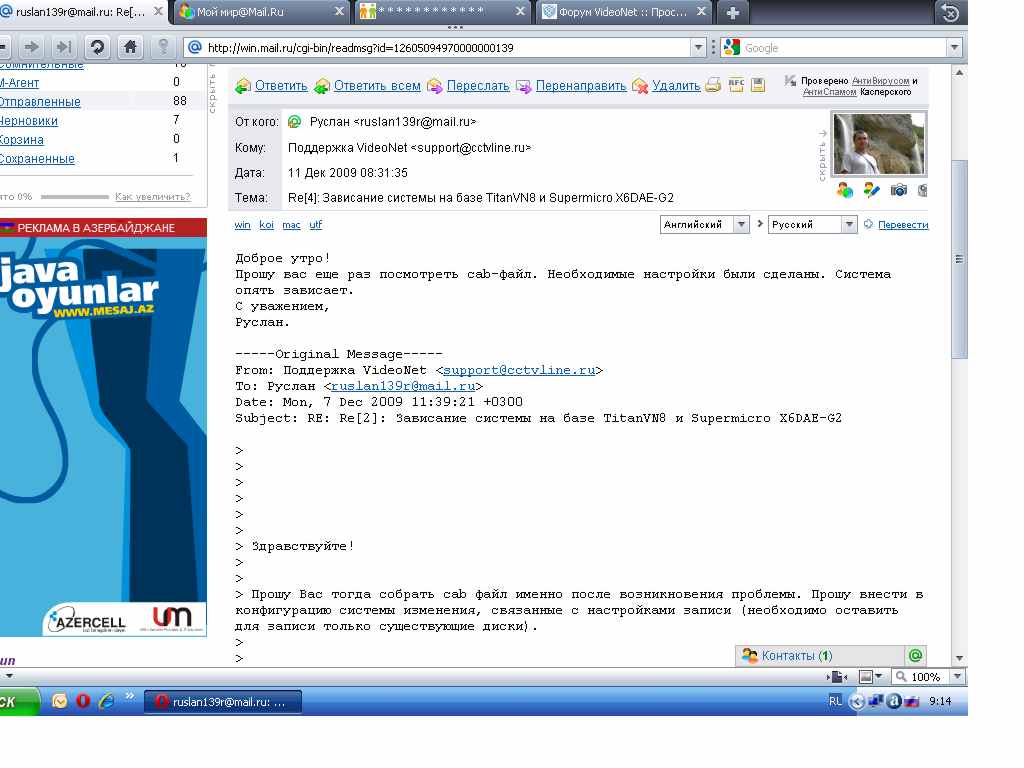Click the Google search field
This screenshot has height=768, width=1024.
[844, 48]
